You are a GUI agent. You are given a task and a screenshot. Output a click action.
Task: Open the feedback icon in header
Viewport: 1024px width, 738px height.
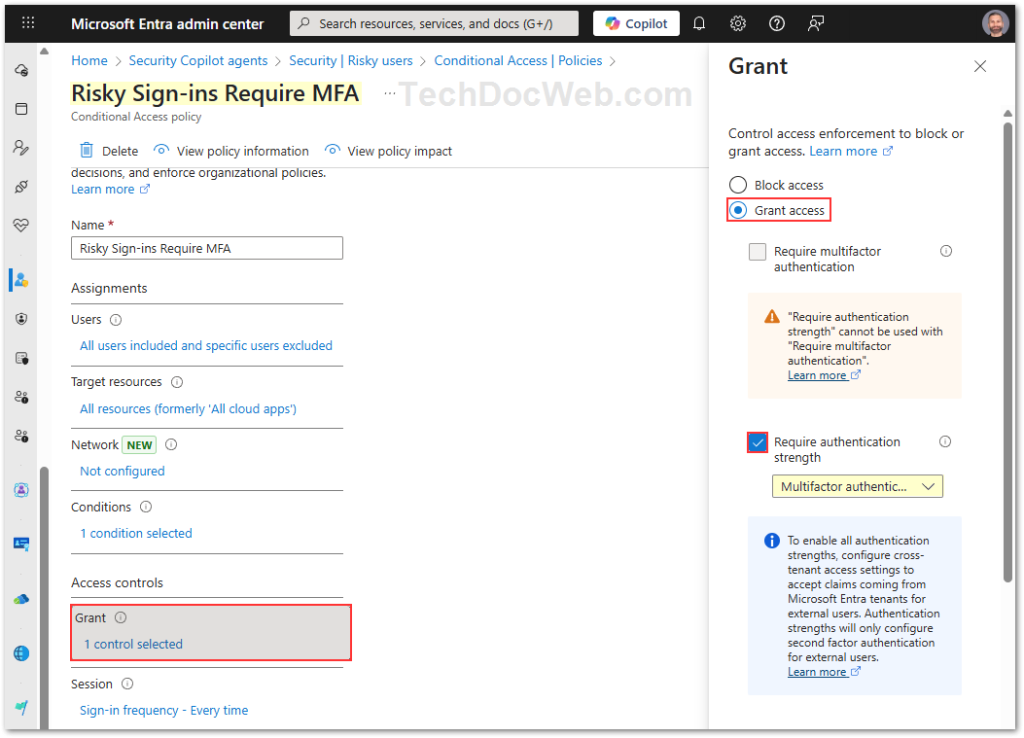817,23
